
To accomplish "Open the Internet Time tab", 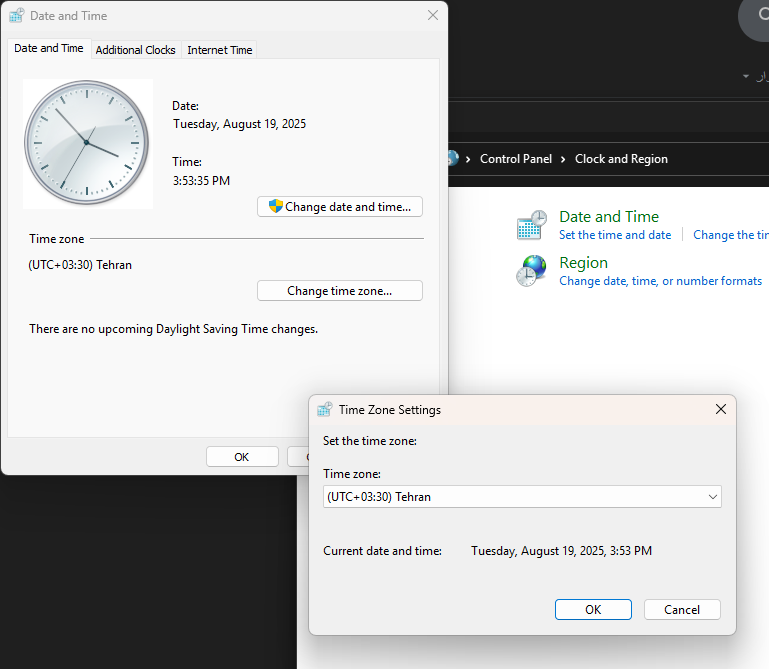I will click(220, 50).
